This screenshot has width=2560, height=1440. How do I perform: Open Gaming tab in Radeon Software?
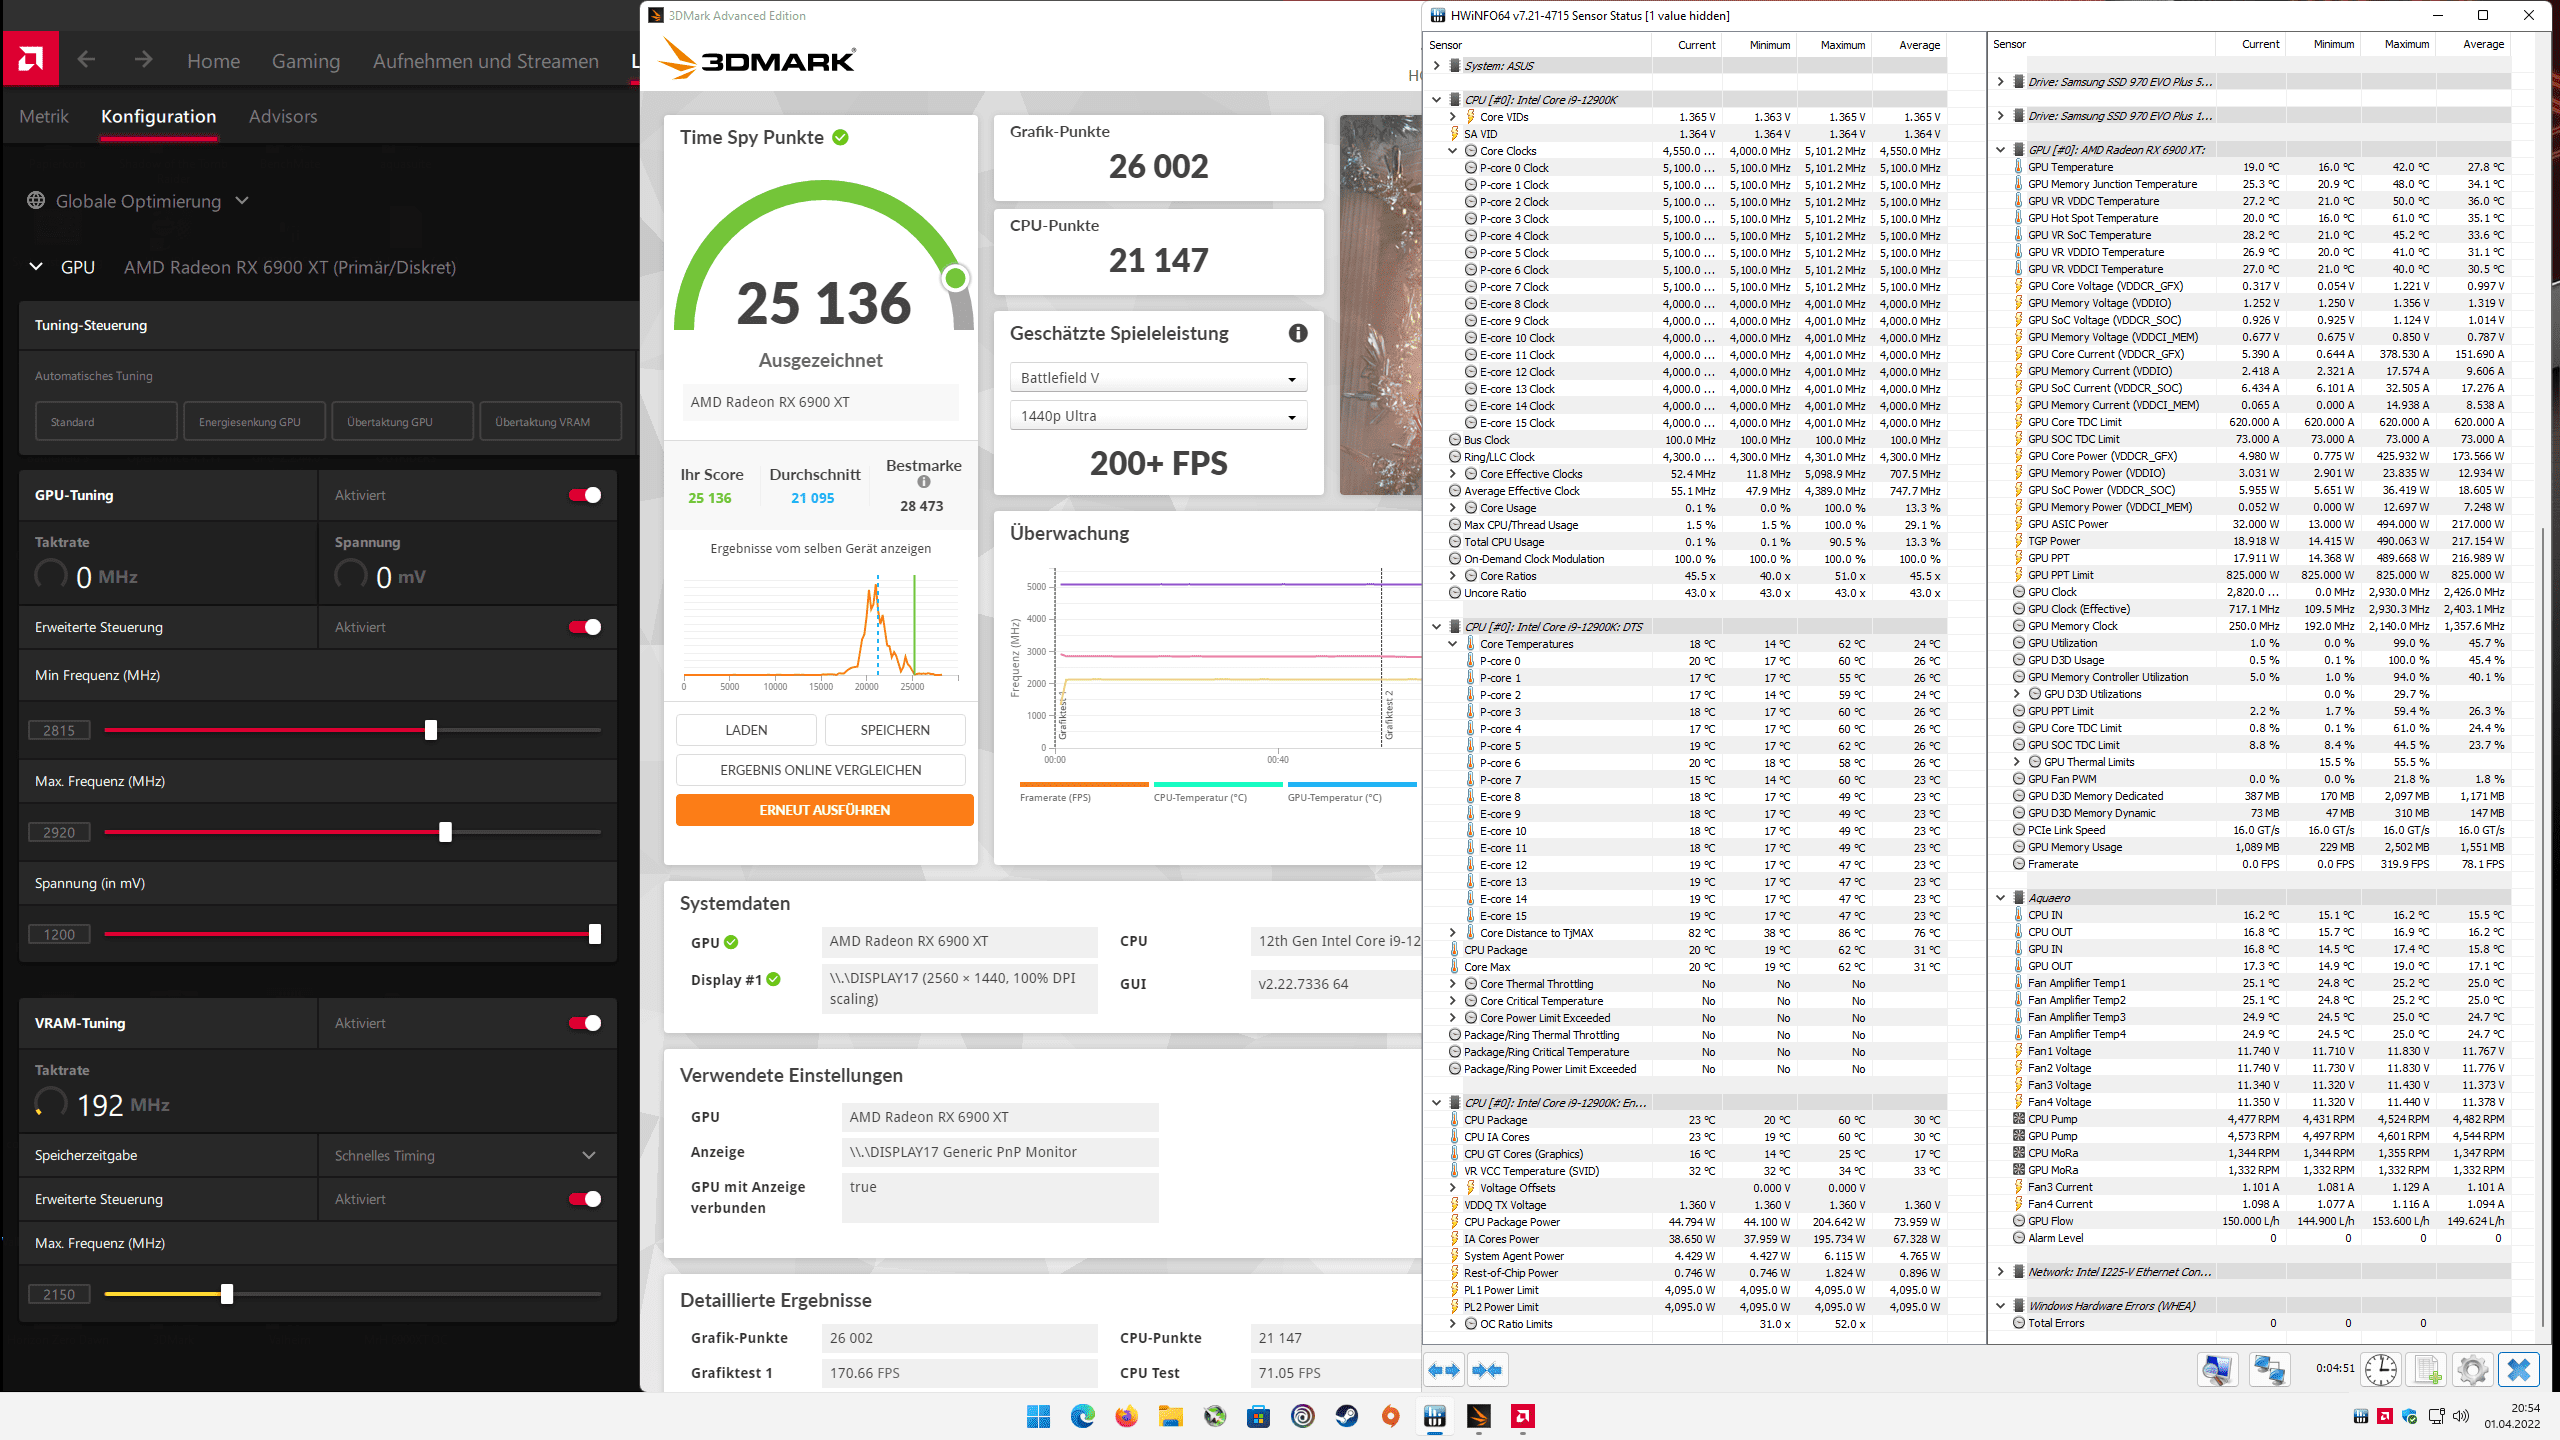coord(306,61)
